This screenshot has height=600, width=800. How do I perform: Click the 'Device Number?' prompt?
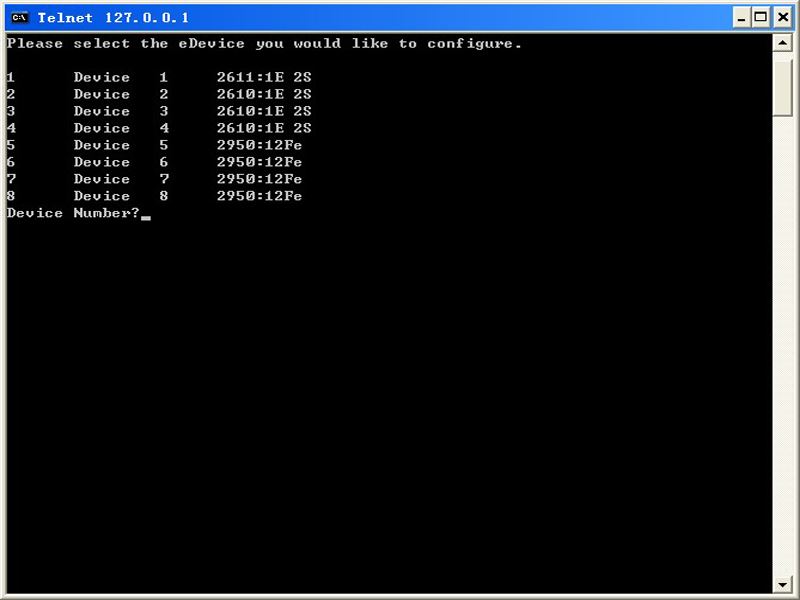coord(73,213)
